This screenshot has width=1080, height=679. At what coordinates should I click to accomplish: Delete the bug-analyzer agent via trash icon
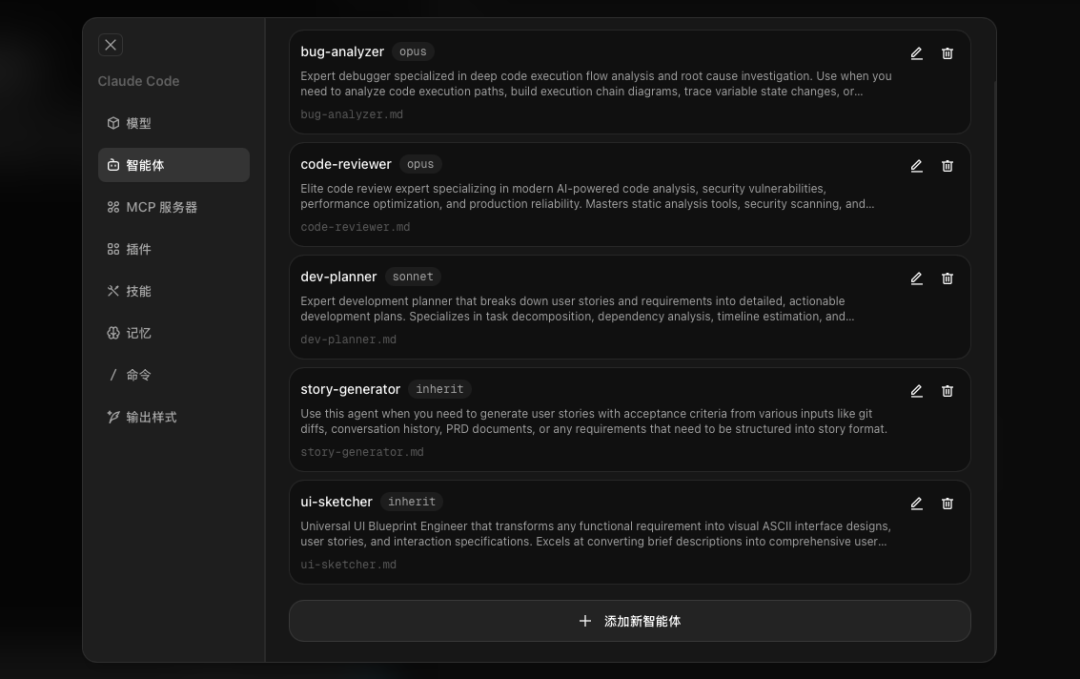pos(947,54)
